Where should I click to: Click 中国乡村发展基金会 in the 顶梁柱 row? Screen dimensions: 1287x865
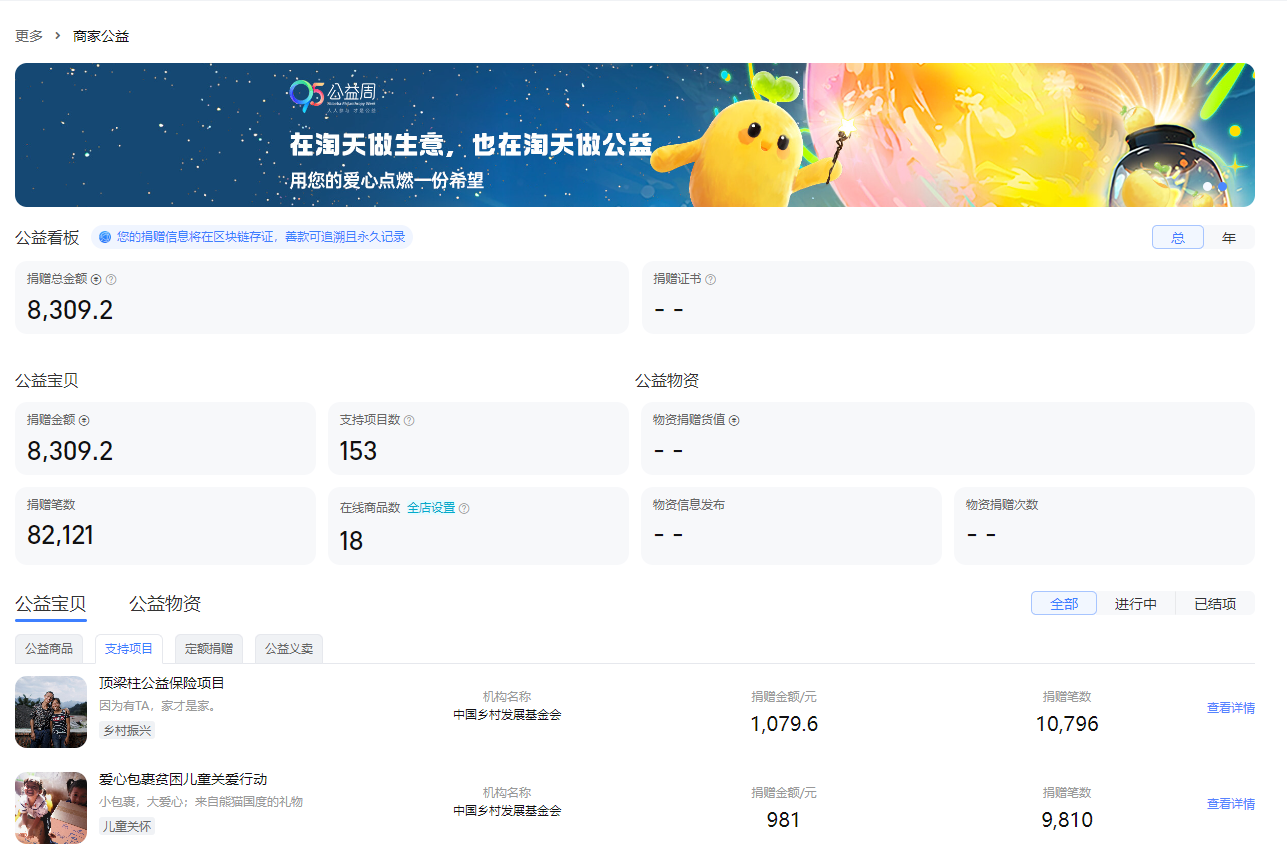pos(507,715)
